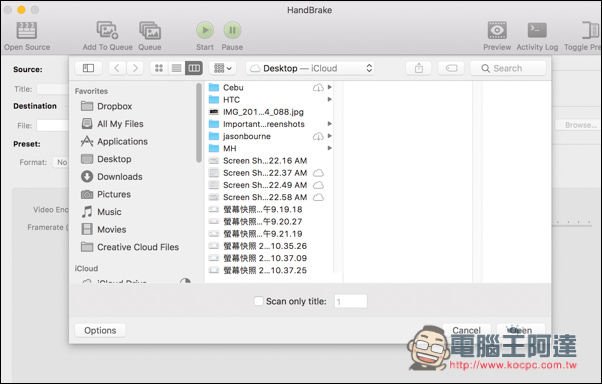Click the Scan only title number field
Image resolution: width=602 pixels, height=384 pixels.
coord(351,301)
